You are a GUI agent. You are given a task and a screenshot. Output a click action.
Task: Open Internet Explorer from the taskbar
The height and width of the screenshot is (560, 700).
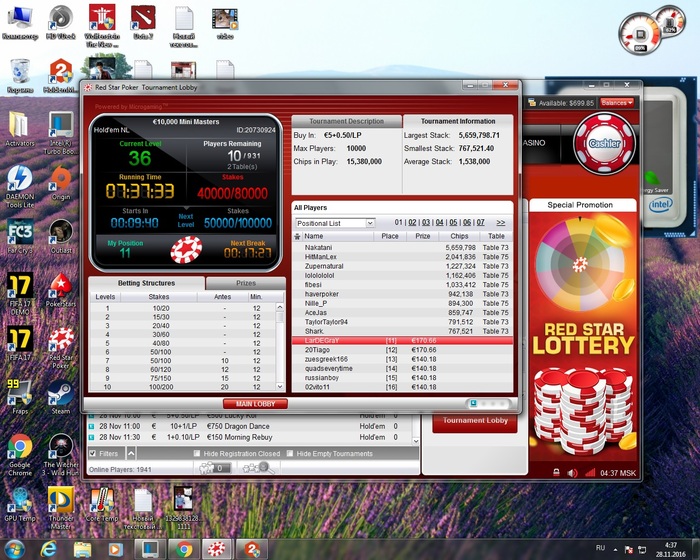(x=48, y=549)
